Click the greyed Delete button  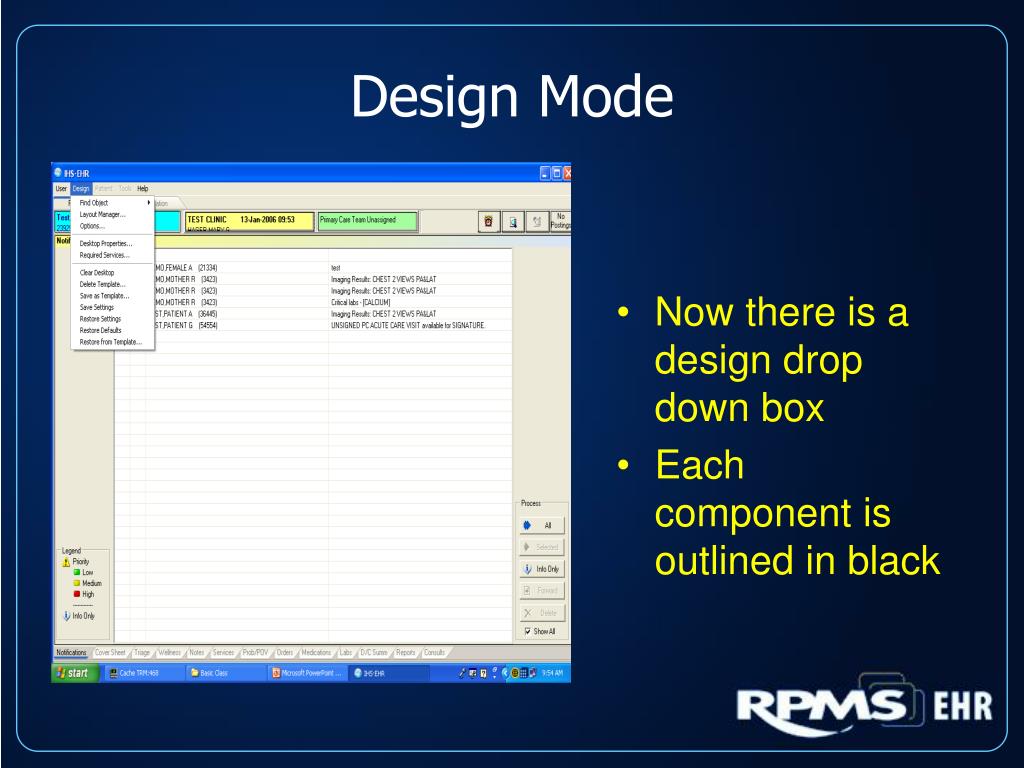[542, 613]
